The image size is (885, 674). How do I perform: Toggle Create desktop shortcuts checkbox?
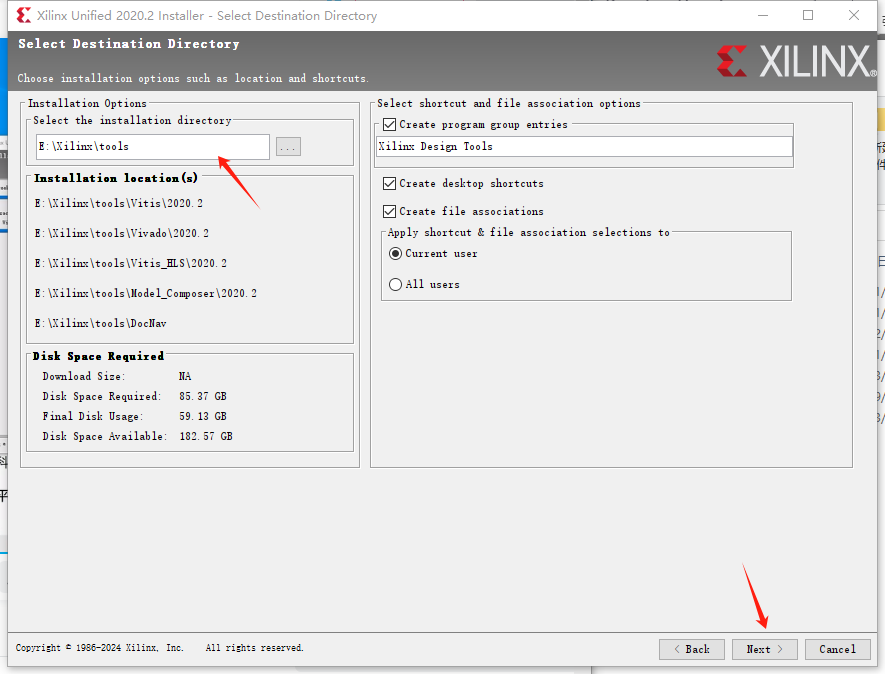point(389,183)
